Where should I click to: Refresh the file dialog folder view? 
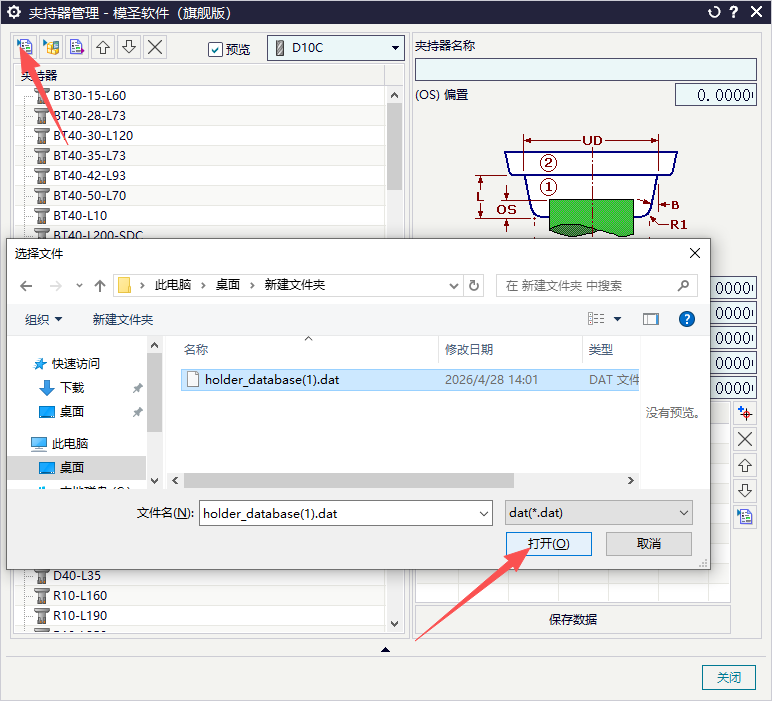(x=474, y=286)
